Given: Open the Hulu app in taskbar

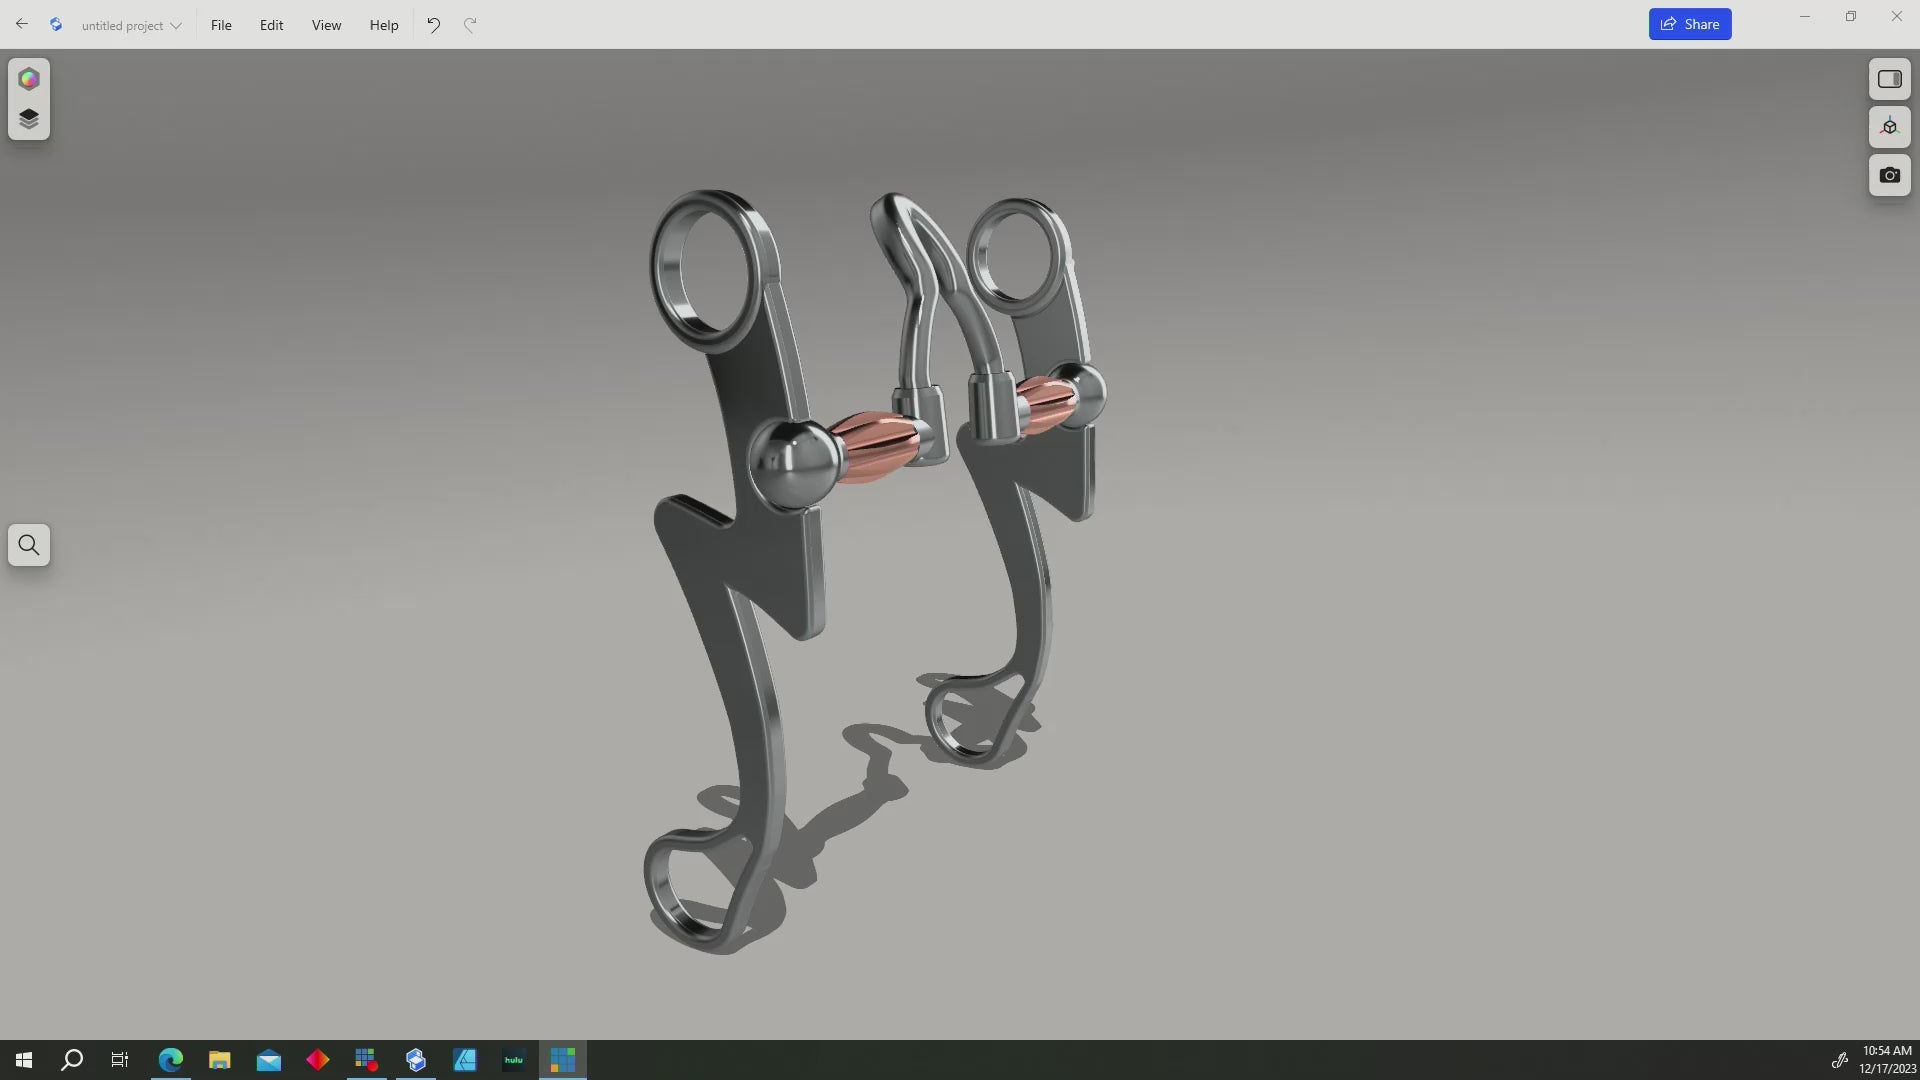Looking at the screenshot, I should tap(513, 1060).
